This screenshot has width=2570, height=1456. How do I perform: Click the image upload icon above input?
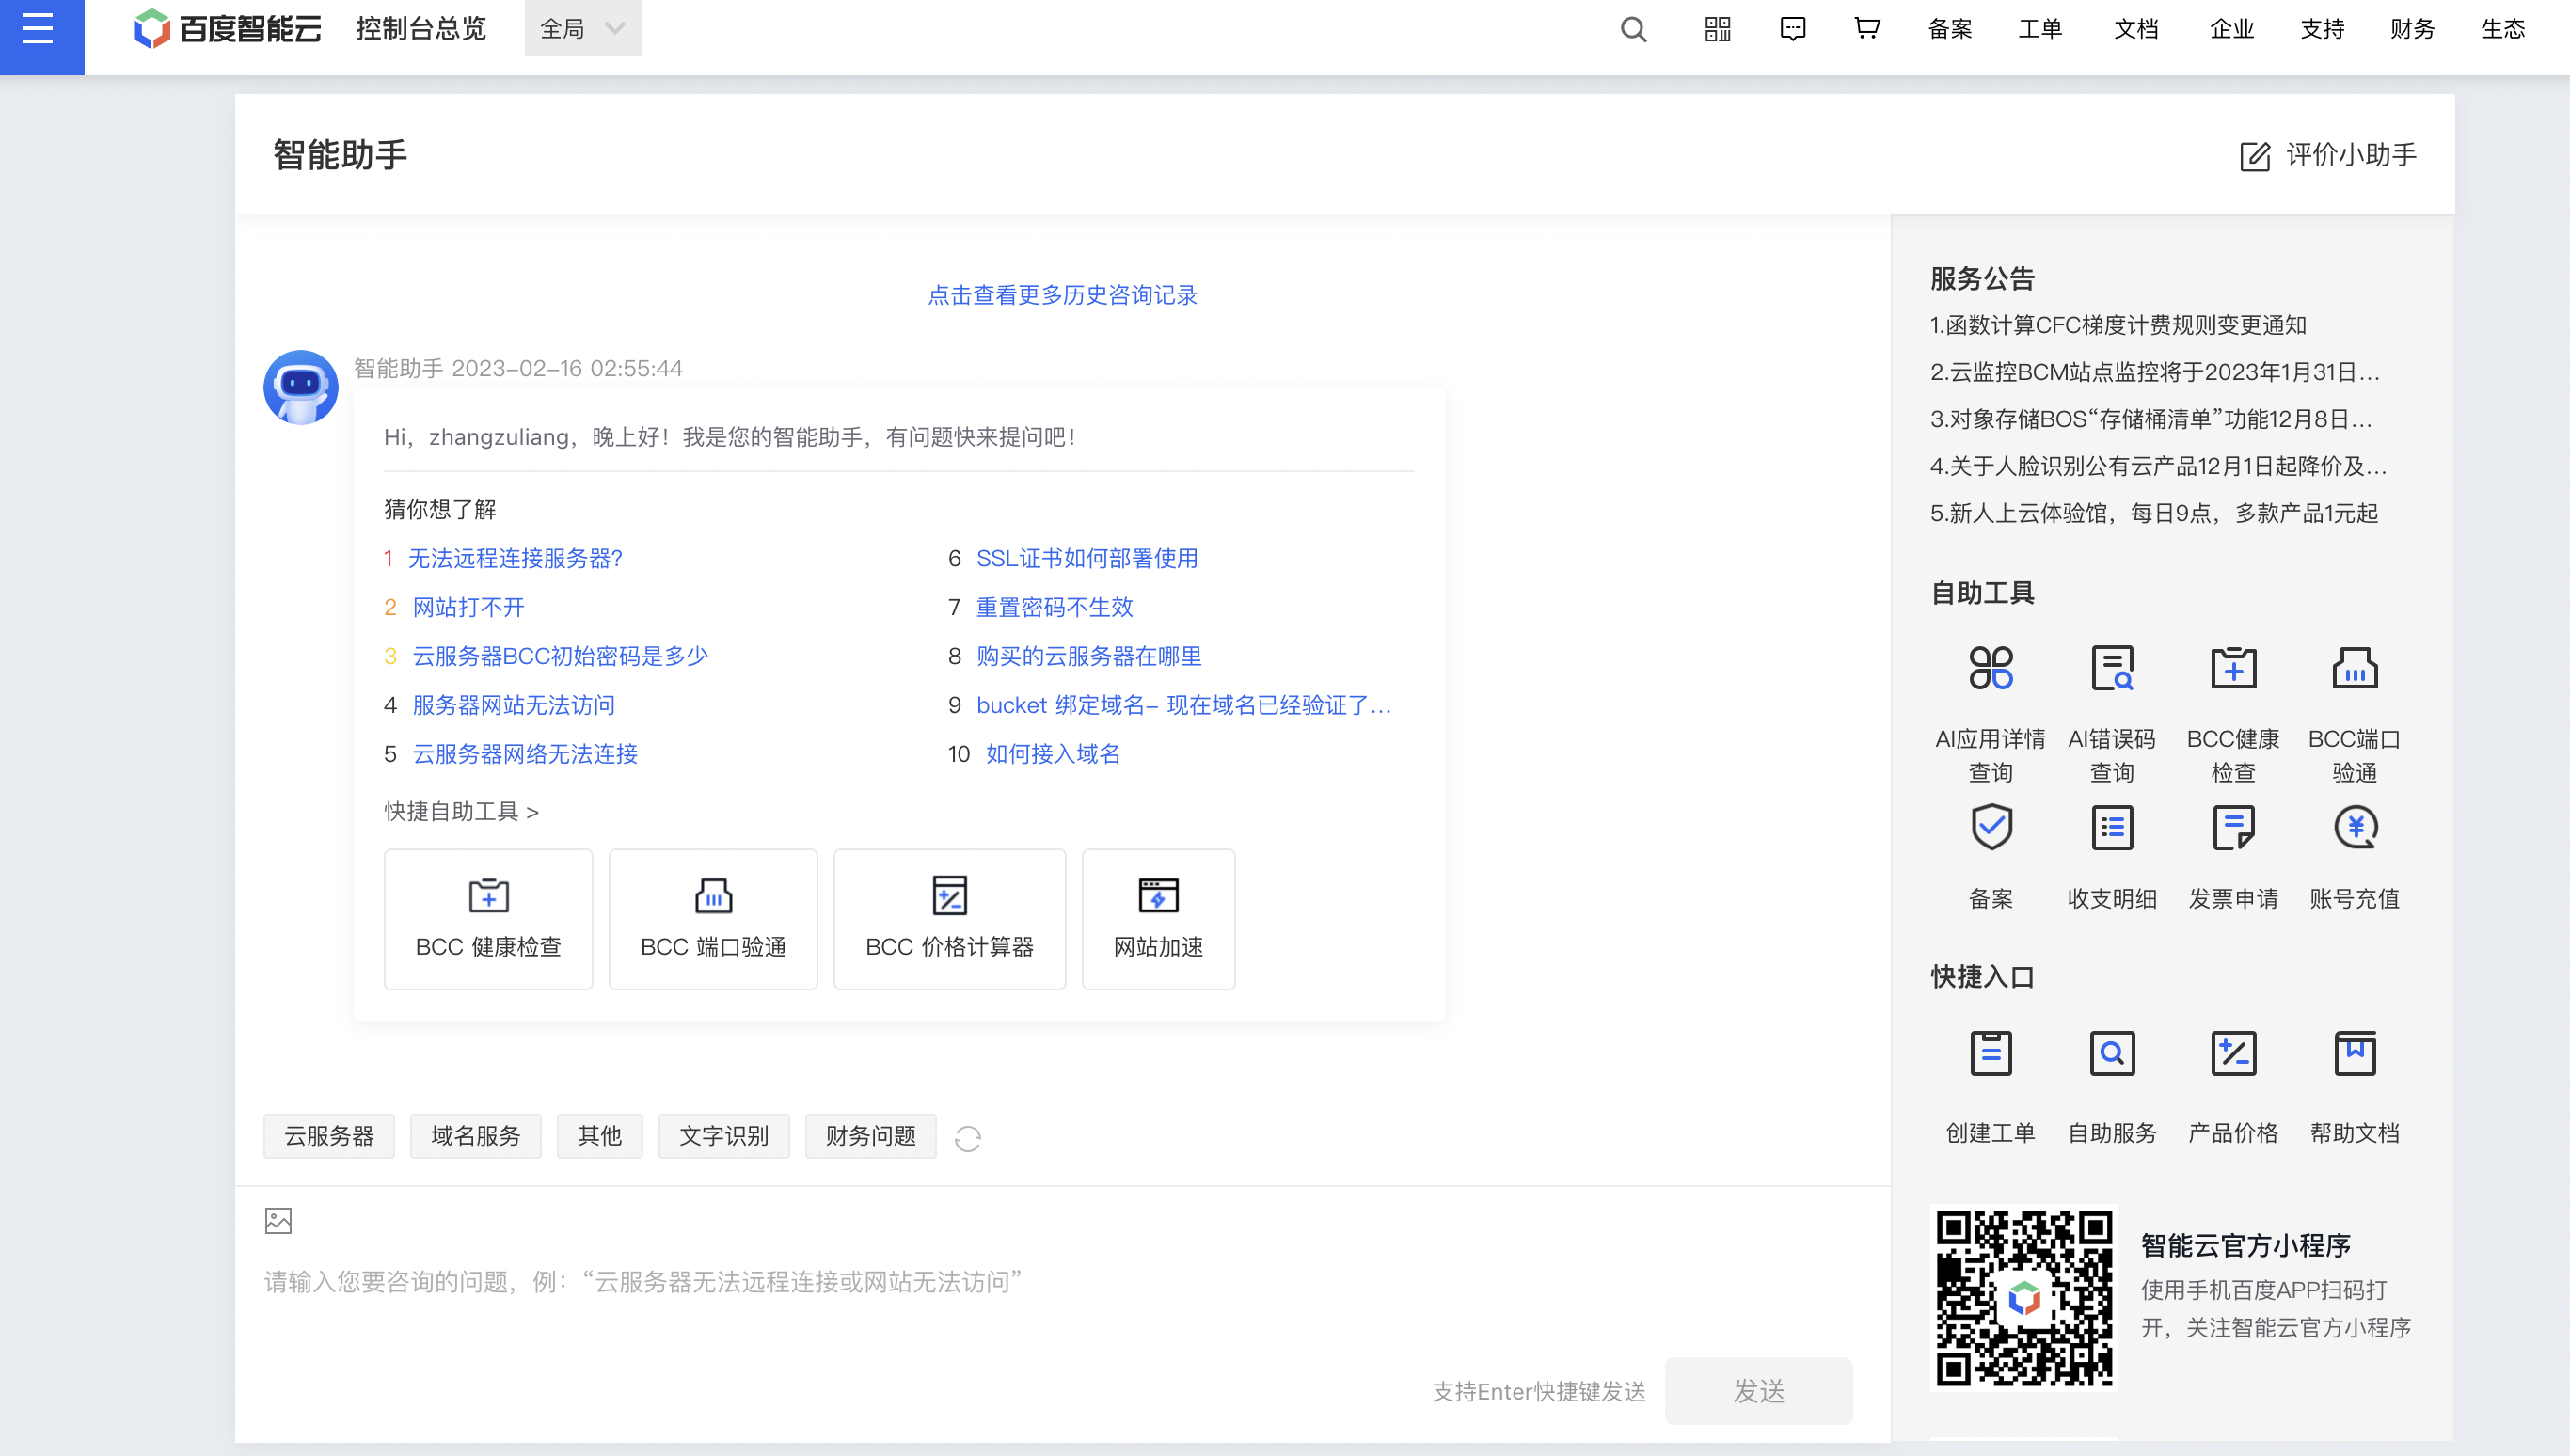(278, 1220)
